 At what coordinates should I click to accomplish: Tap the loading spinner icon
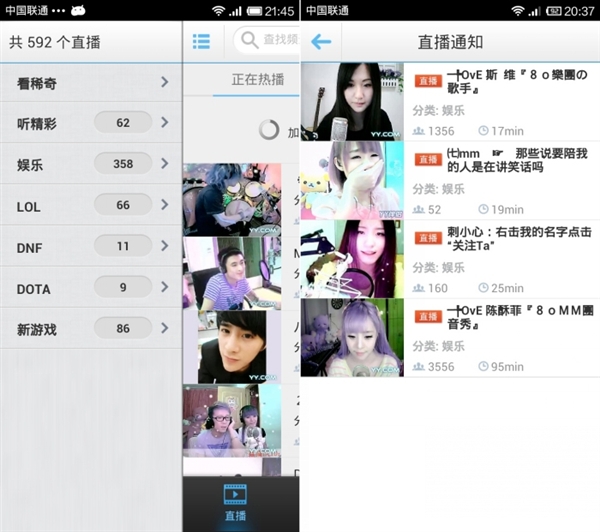click(x=269, y=130)
